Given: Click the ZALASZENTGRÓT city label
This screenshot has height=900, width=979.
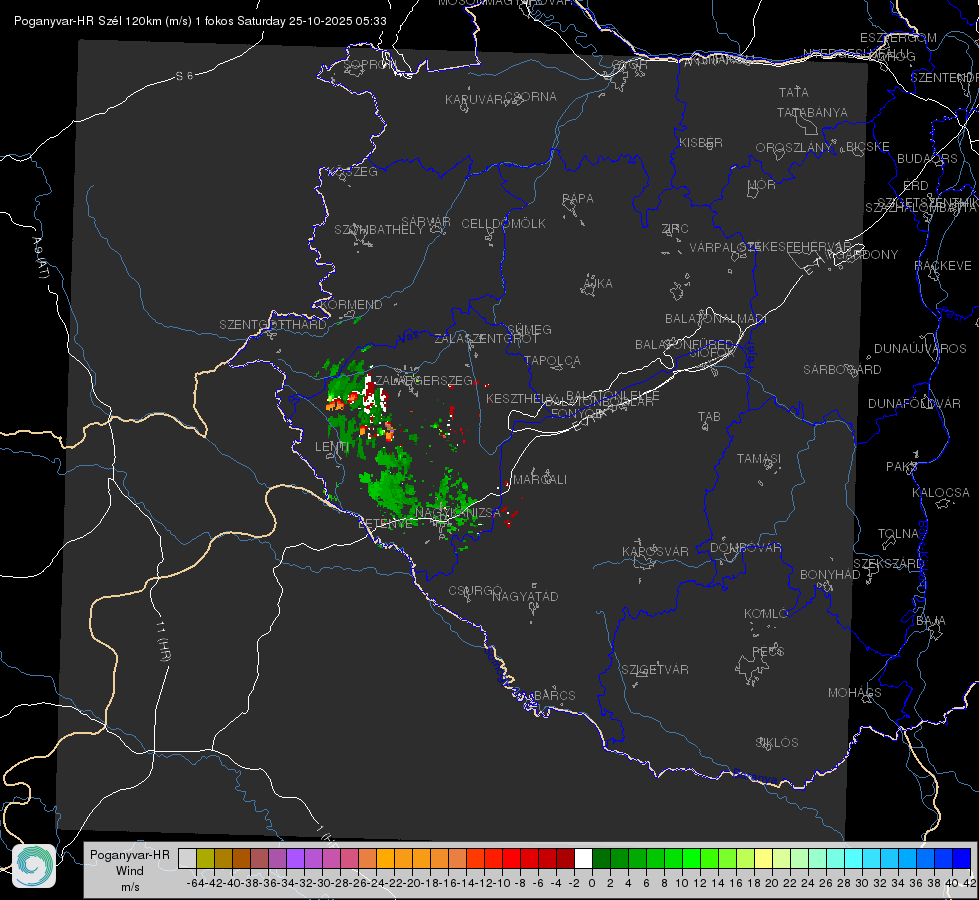Looking at the screenshot, I should tap(486, 339).
